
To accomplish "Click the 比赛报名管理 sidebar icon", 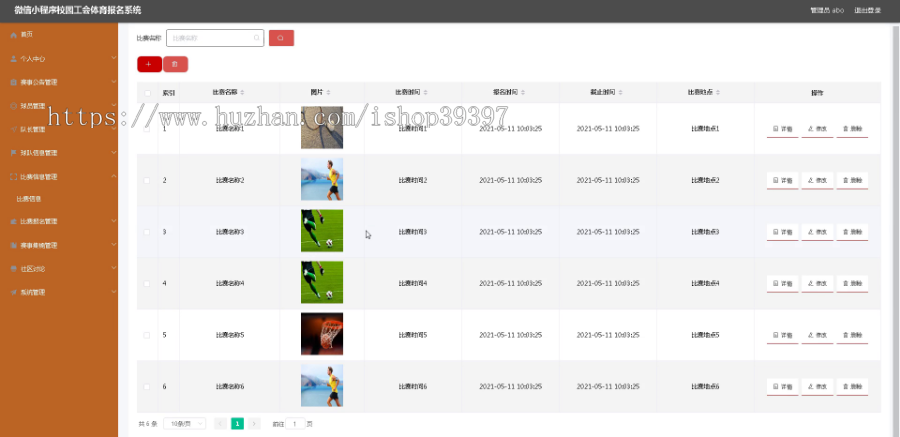I will coord(14,221).
